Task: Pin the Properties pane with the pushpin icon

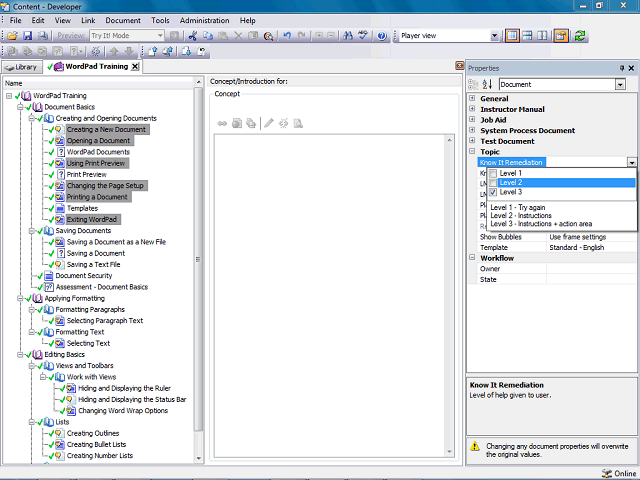Action: coord(622,68)
